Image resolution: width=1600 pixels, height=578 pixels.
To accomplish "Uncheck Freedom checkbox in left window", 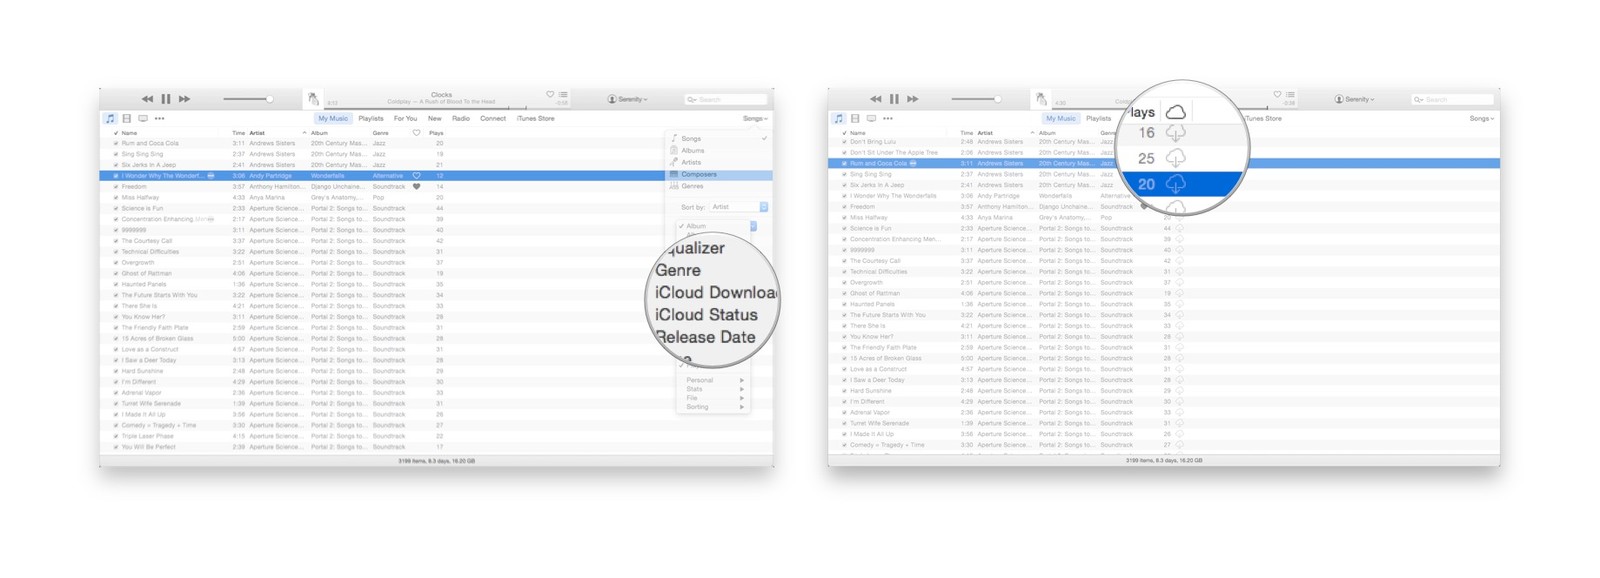I will tap(116, 186).
